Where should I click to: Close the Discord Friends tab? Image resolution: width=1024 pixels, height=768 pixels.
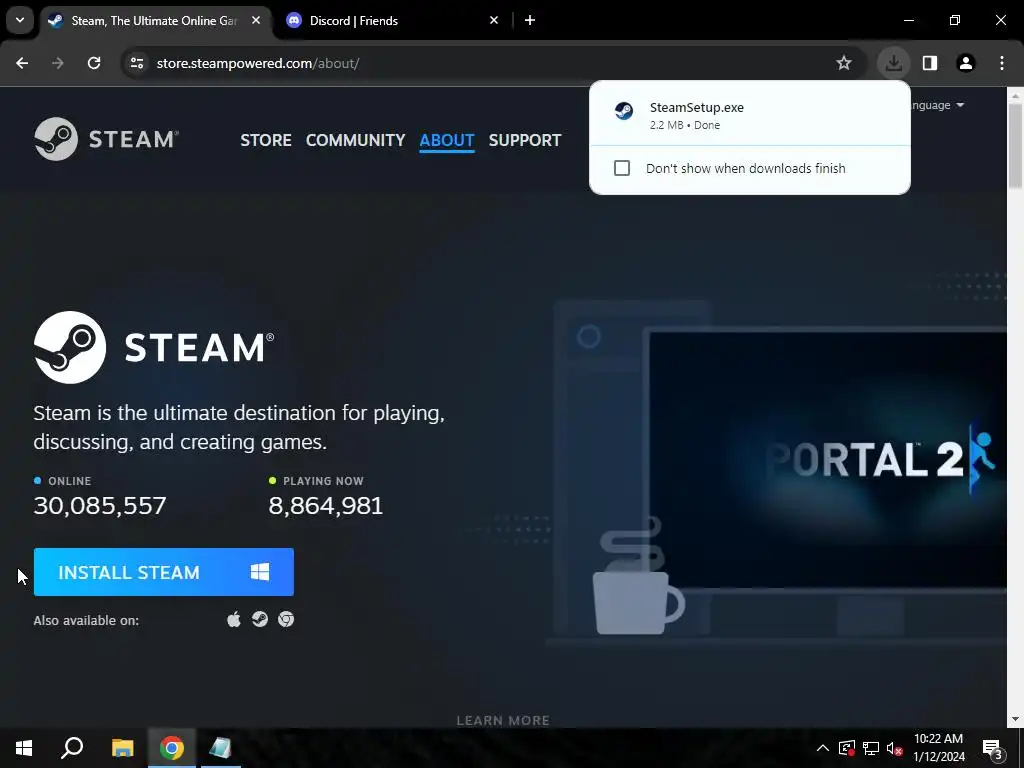pyautogui.click(x=494, y=20)
